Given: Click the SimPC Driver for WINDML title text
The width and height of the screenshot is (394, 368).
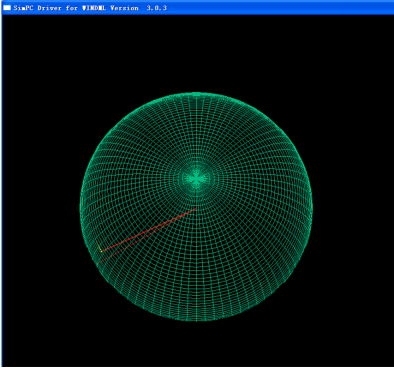Looking at the screenshot, I should pyautogui.click(x=90, y=8).
